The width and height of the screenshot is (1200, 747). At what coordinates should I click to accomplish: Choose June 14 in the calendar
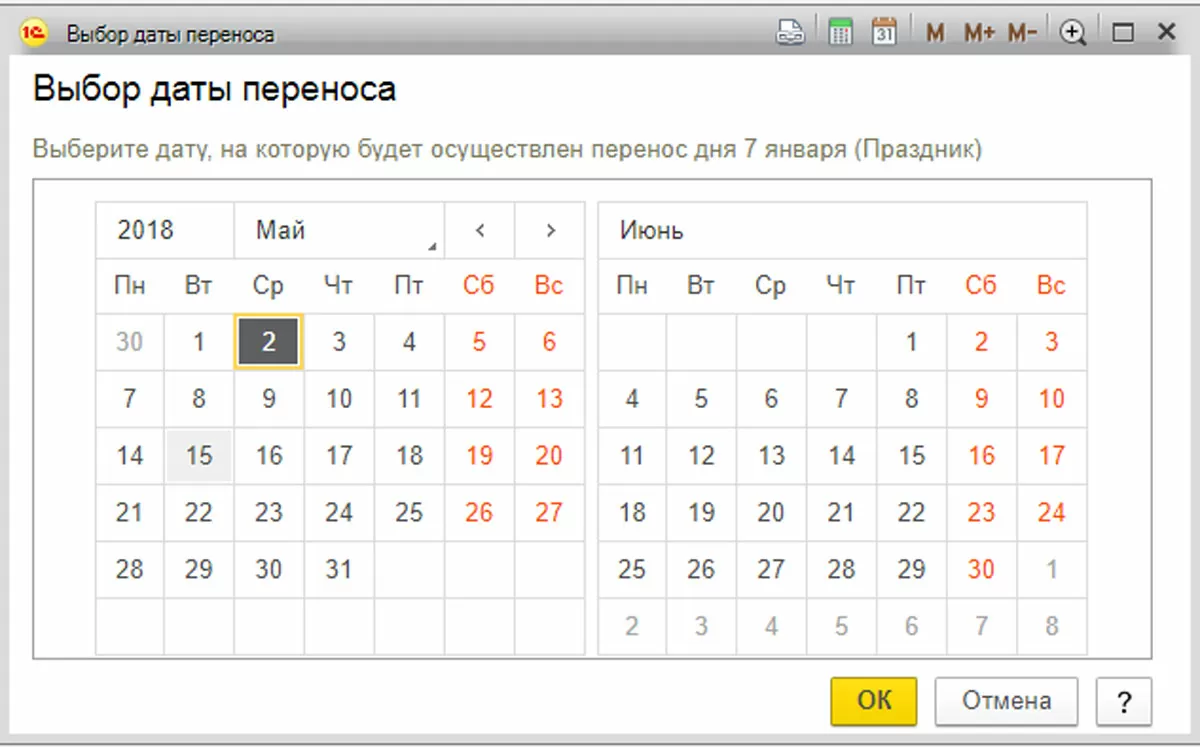841,456
